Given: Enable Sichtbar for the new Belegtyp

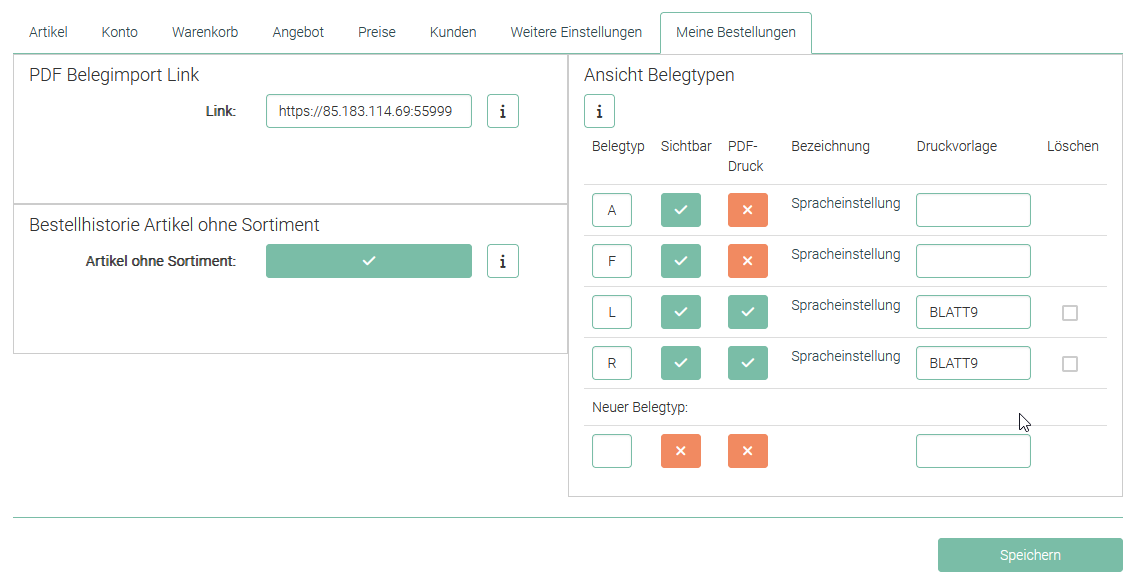Looking at the screenshot, I should pos(680,451).
